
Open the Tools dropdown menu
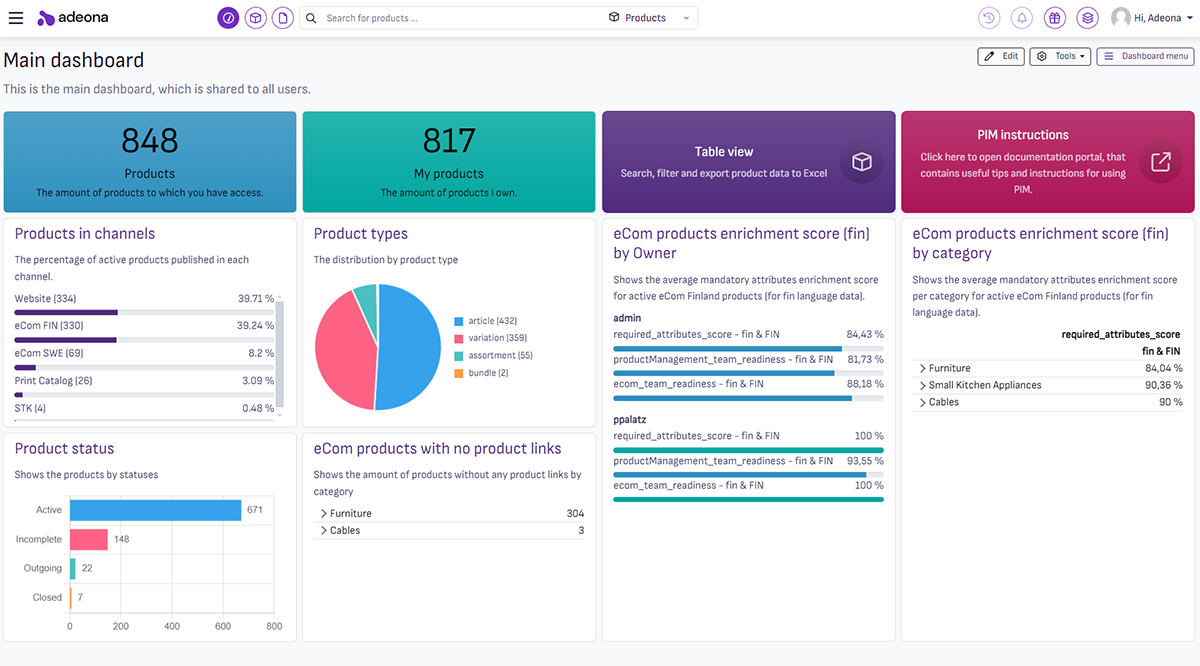(x=1060, y=56)
